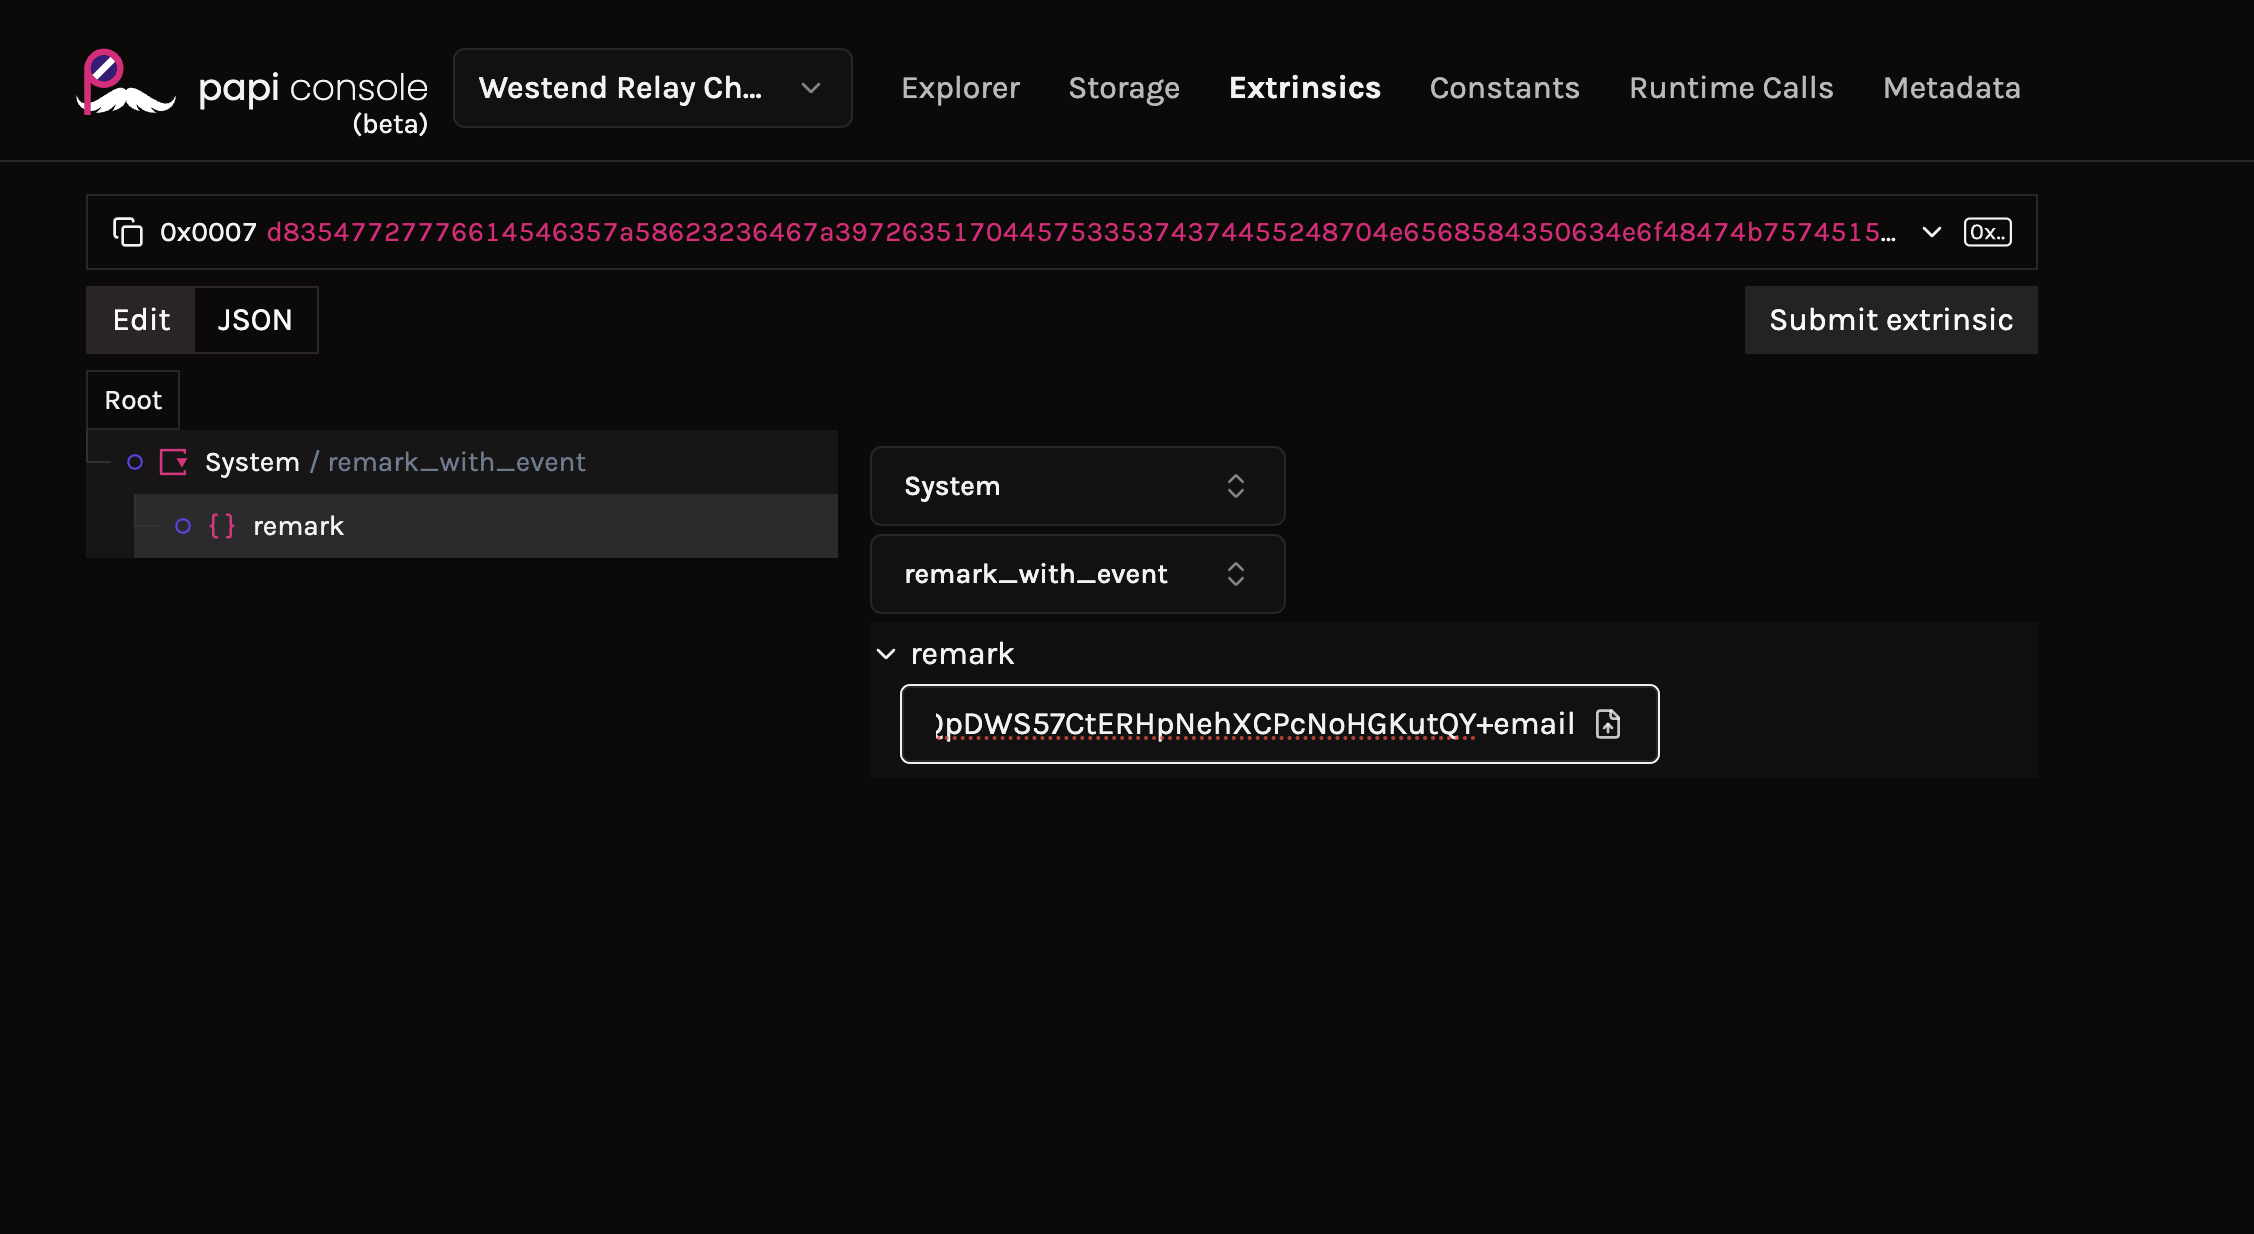Click the pink call icon beside System
Image resolution: width=2254 pixels, height=1234 pixels.
click(174, 462)
